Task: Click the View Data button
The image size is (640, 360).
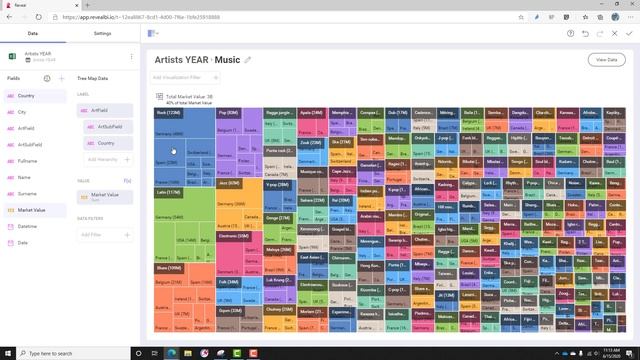Action: point(607,60)
